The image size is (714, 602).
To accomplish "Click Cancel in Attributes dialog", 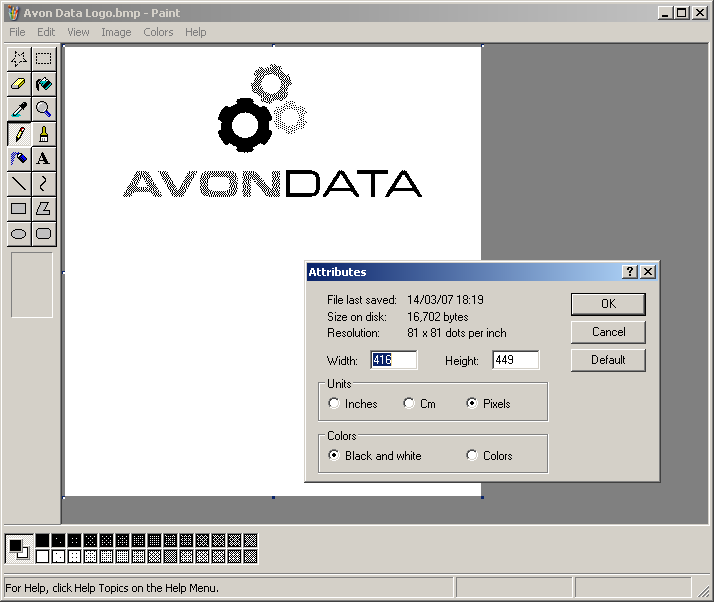I will click(x=608, y=332).
